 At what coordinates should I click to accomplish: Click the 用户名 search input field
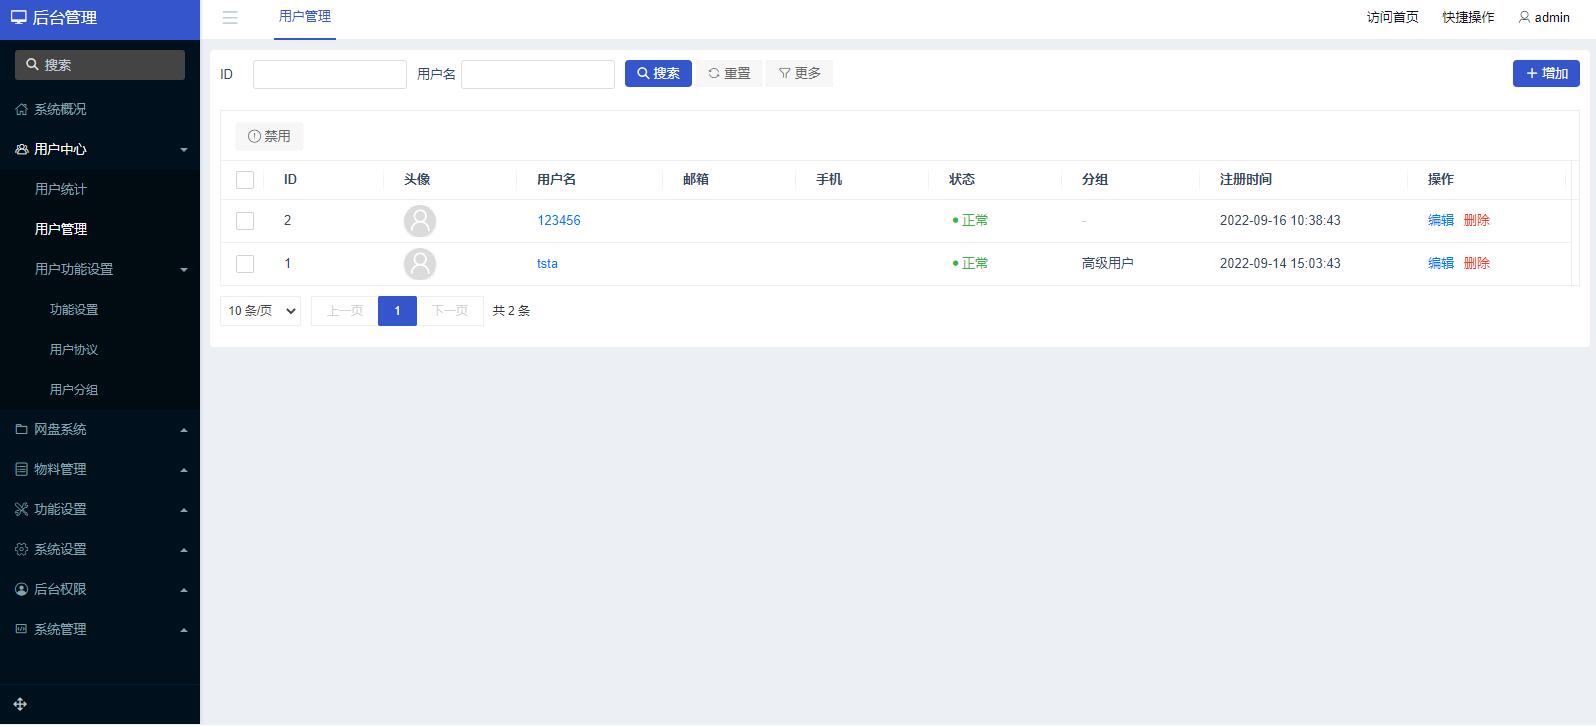[538, 74]
